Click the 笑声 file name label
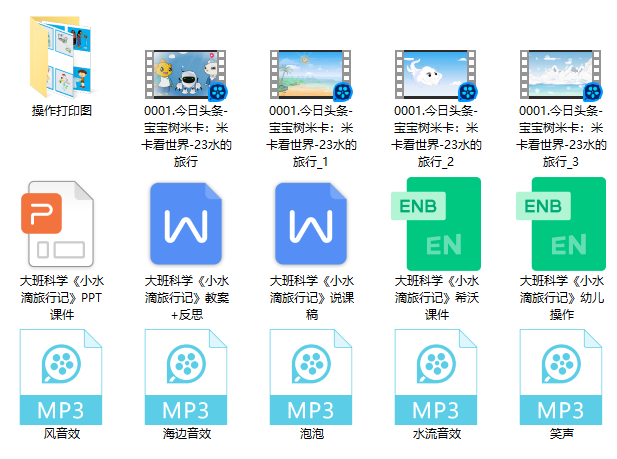Screen dimensions: 617x459 tap(562, 434)
